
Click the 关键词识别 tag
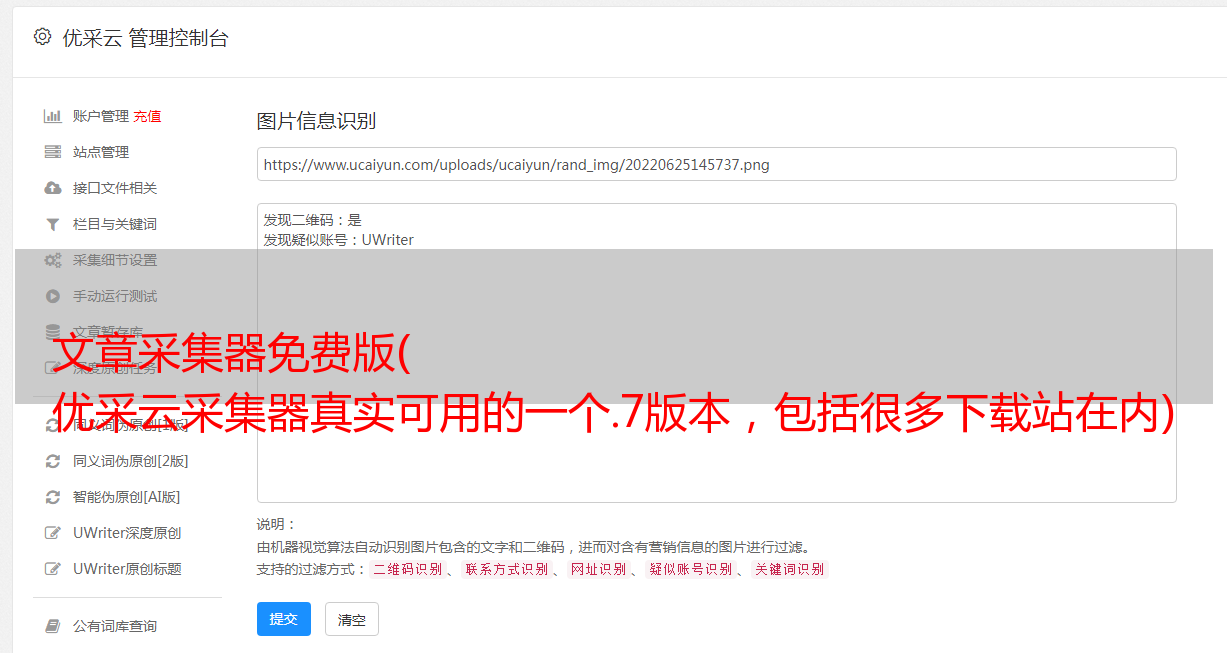(790, 569)
